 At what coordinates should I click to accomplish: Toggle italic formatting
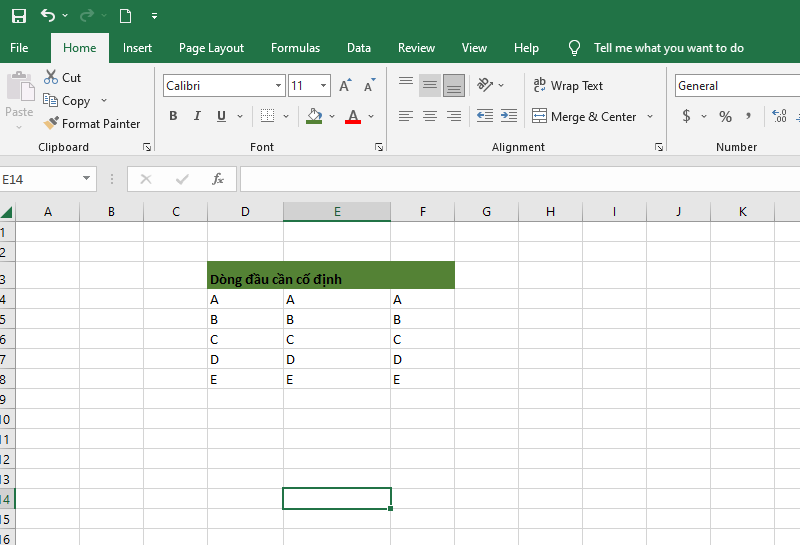pyautogui.click(x=197, y=116)
